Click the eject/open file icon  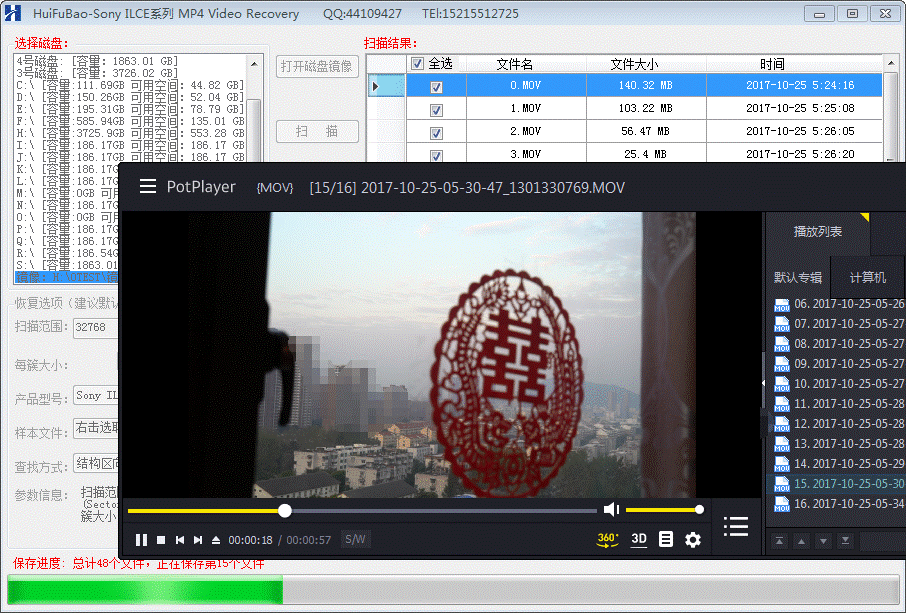click(x=216, y=540)
